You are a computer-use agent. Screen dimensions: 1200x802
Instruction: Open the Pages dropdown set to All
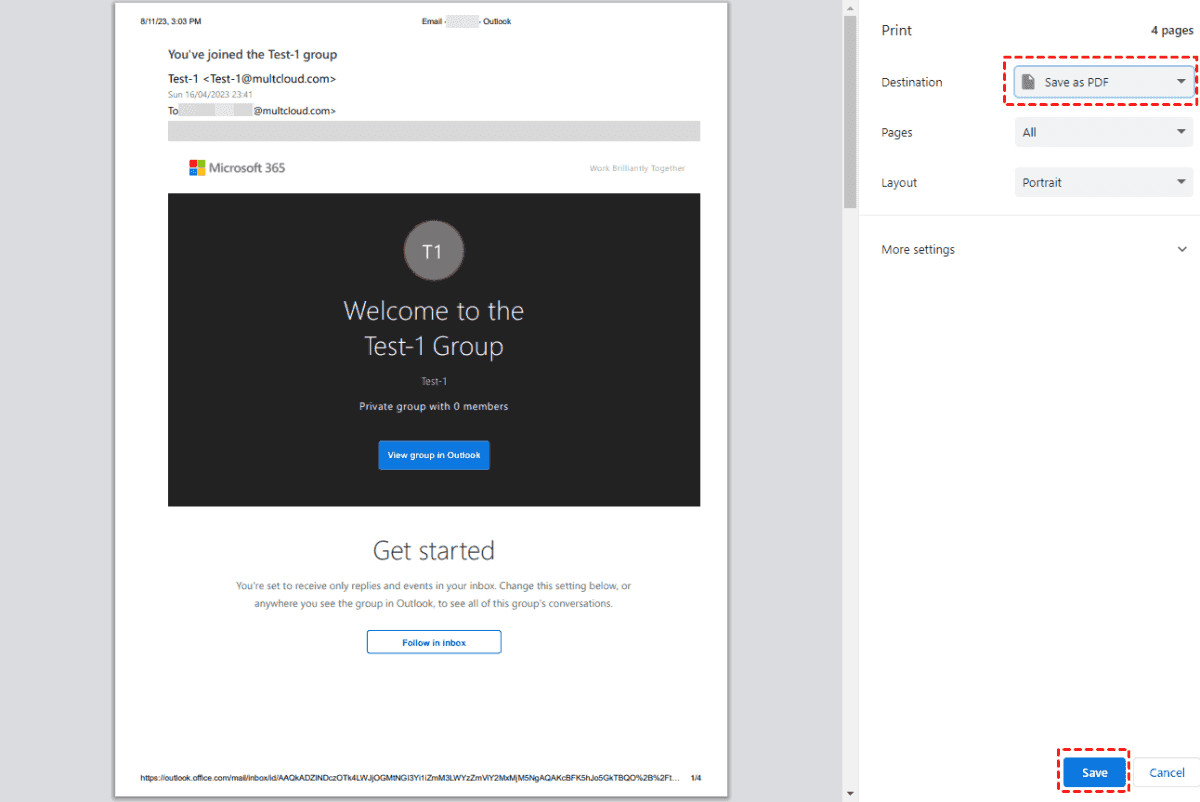pos(1104,132)
